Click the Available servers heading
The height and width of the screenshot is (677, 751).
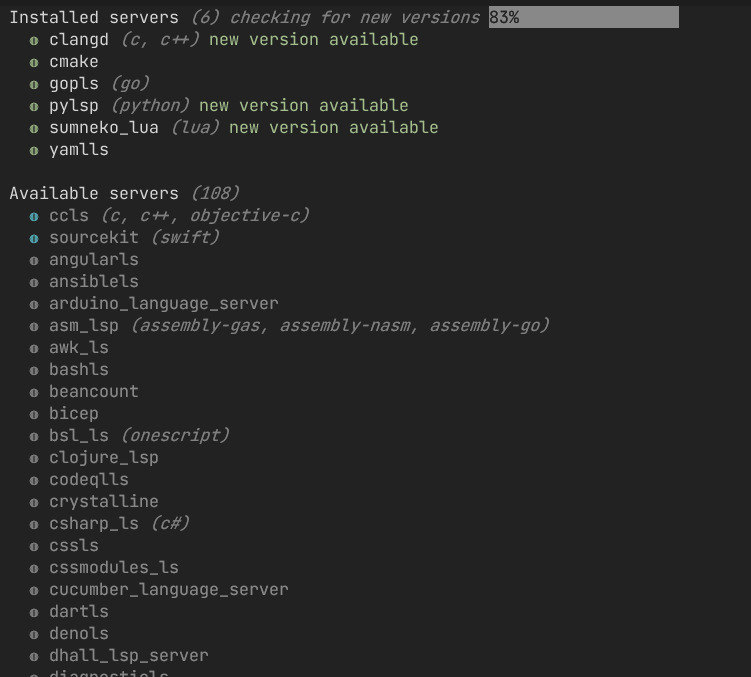(x=94, y=194)
